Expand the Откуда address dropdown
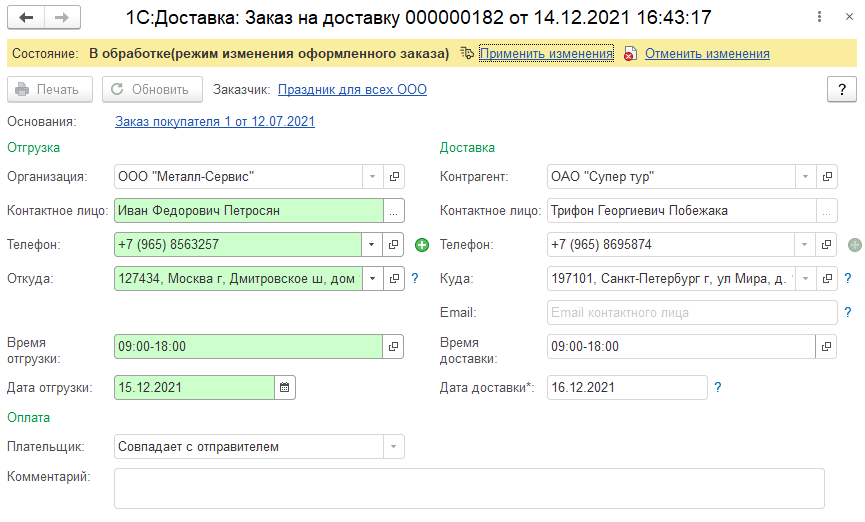 tap(373, 279)
